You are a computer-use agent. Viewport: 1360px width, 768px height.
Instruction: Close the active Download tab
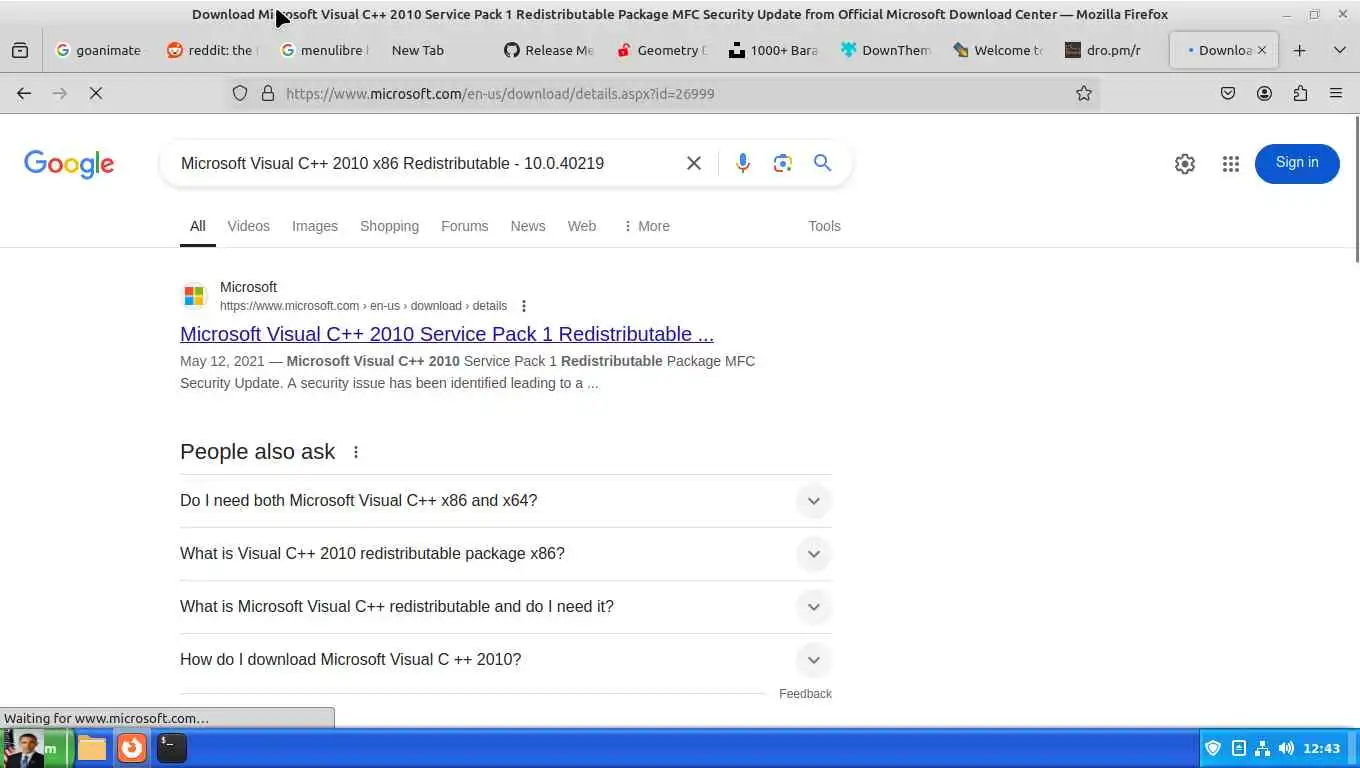(x=1262, y=50)
